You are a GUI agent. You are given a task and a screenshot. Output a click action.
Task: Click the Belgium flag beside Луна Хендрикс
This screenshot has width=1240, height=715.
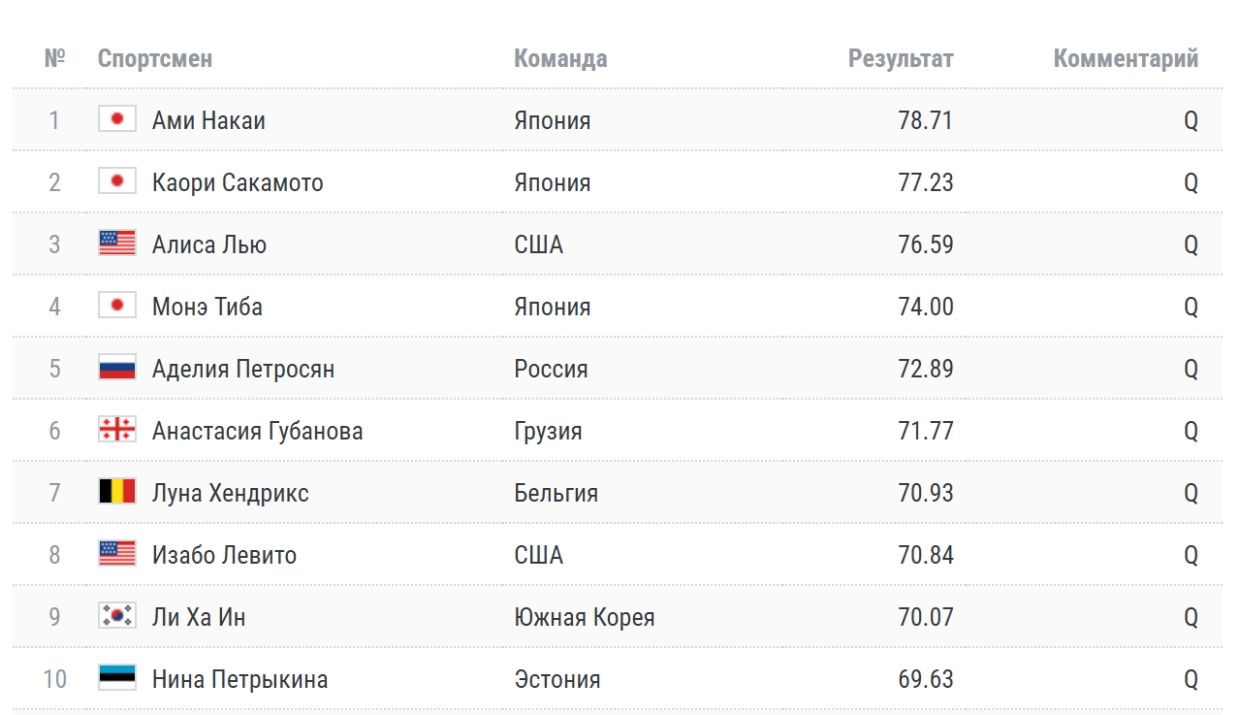point(117,492)
